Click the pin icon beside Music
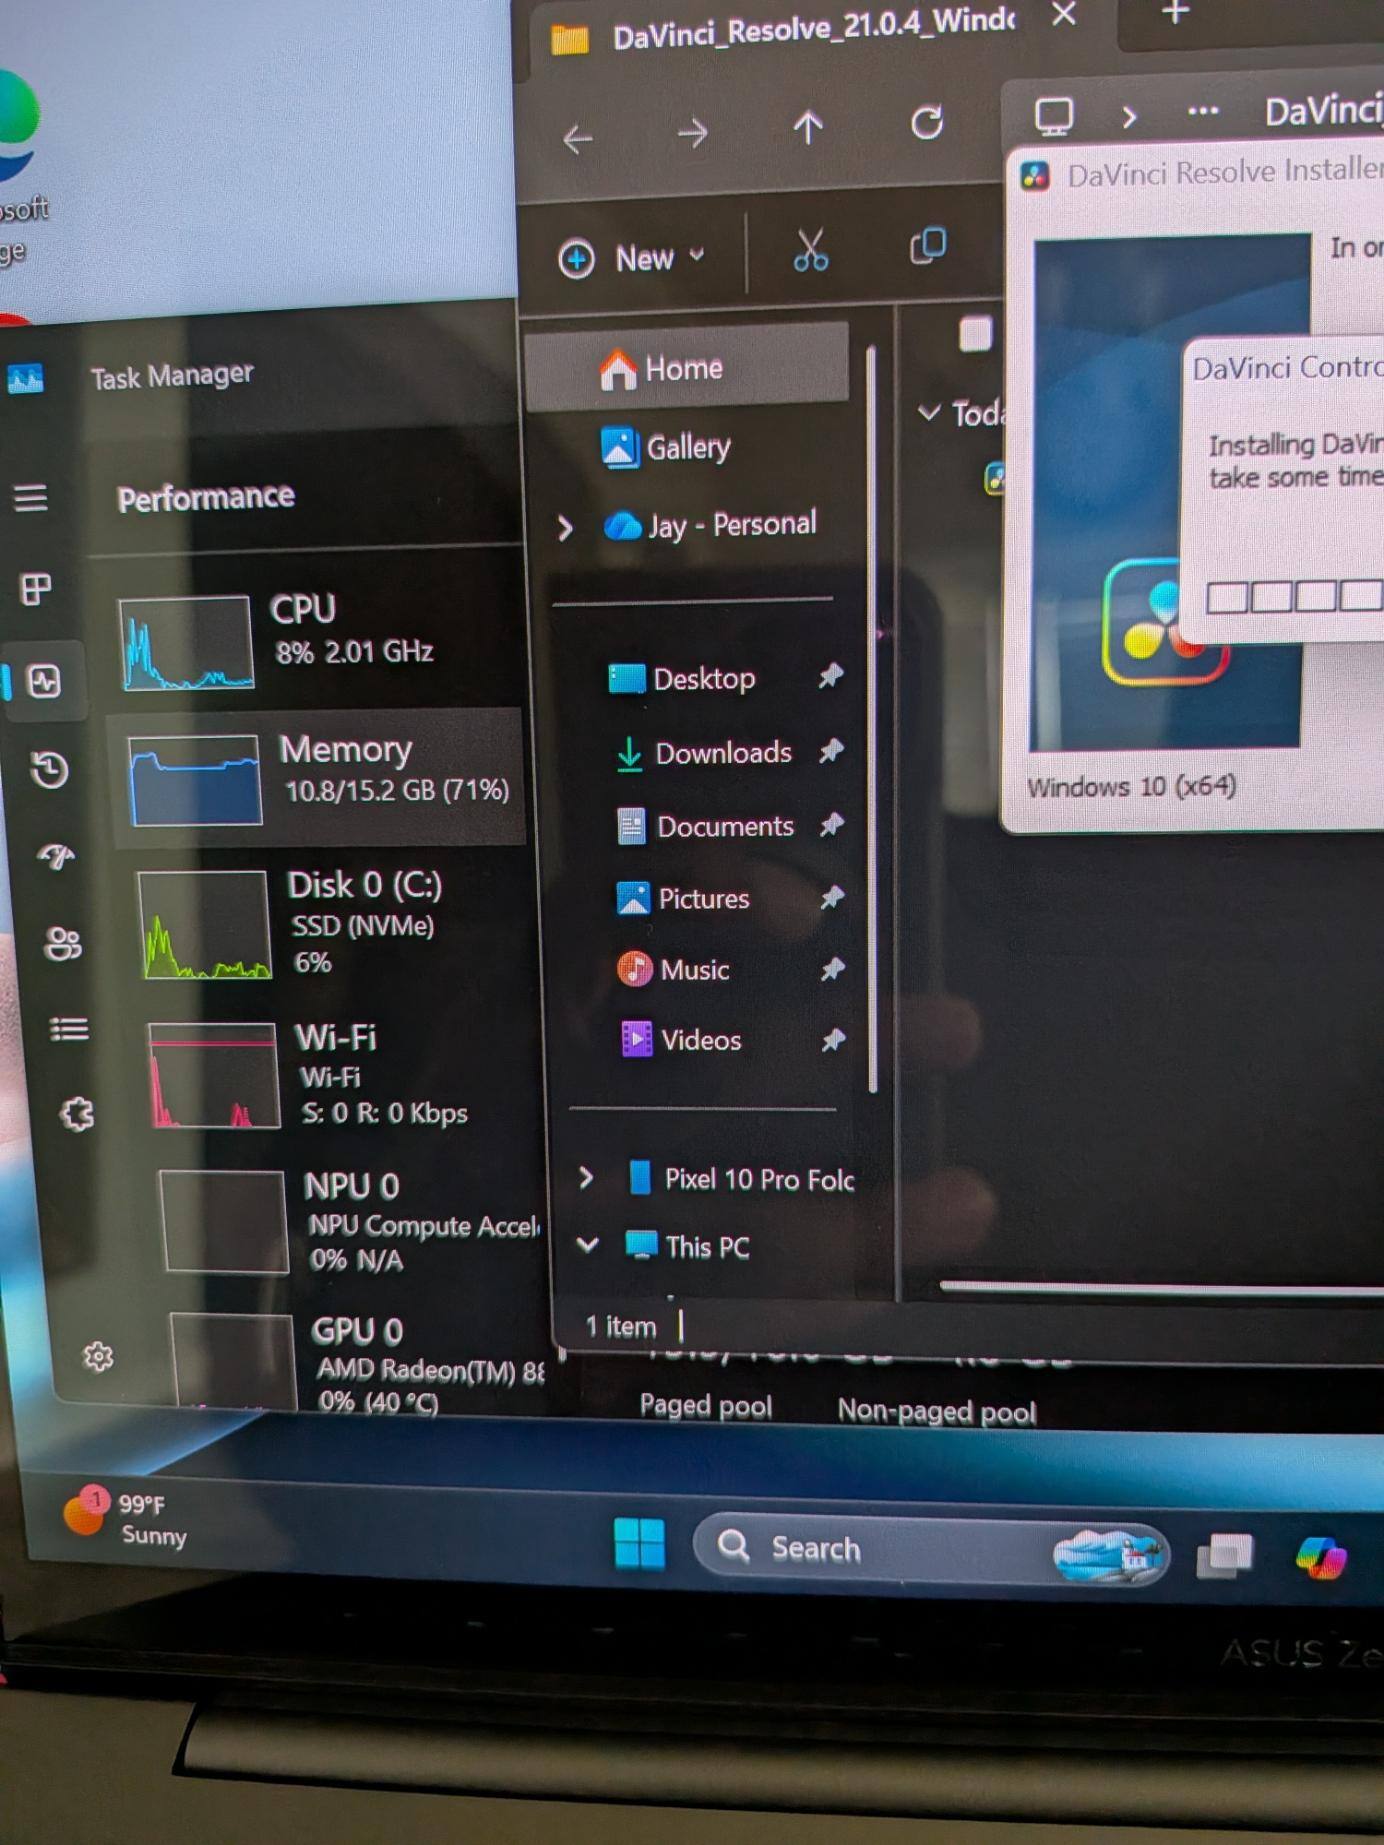The image size is (1384, 1845). click(833, 968)
